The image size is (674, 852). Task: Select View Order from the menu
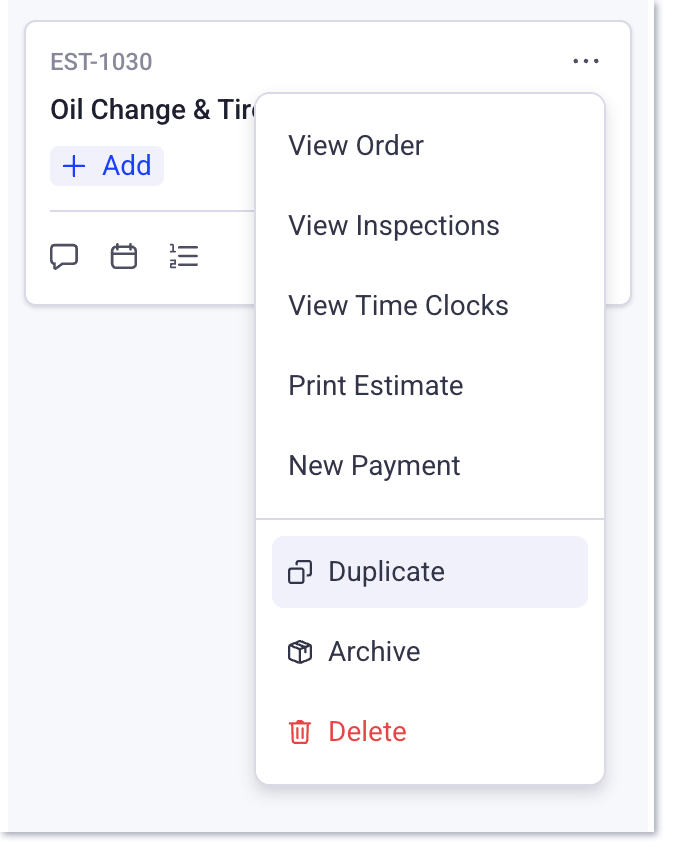356,146
